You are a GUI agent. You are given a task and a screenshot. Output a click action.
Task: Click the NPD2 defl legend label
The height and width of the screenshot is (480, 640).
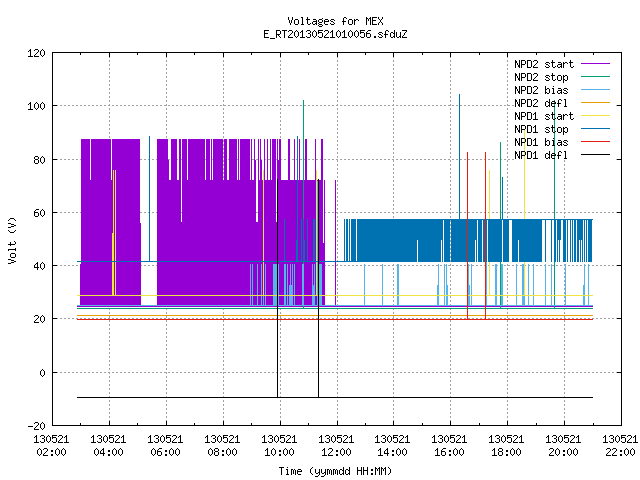coord(541,103)
